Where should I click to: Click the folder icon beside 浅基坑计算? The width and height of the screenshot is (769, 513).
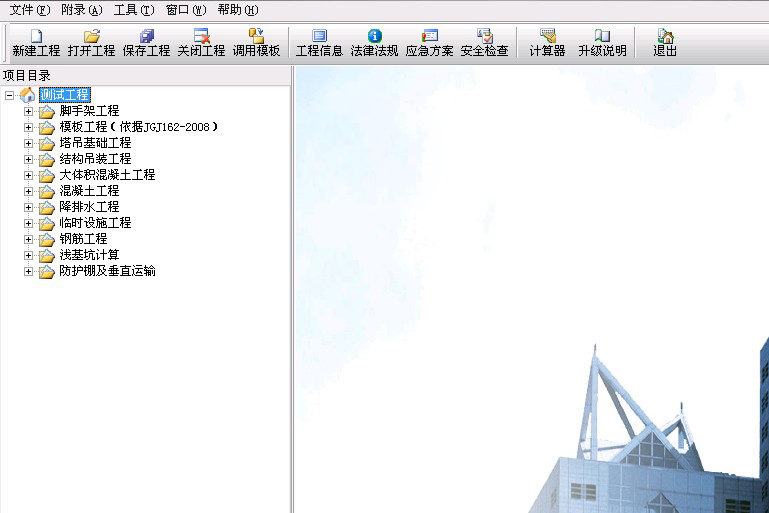(x=47, y=256)
